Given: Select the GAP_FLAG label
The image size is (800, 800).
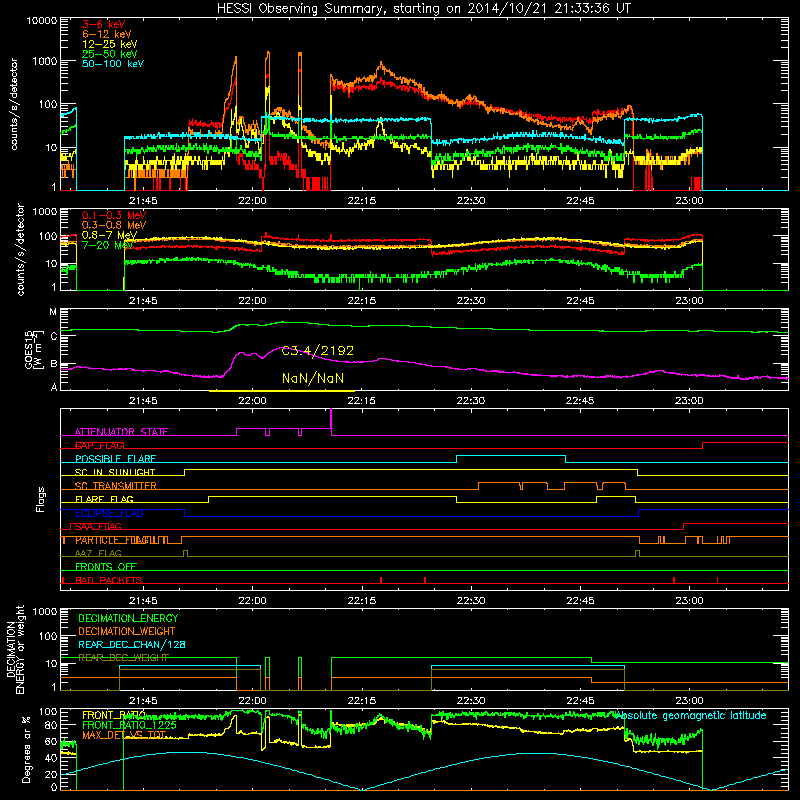Looking at the screenshot, I should (x=100, y=445).
